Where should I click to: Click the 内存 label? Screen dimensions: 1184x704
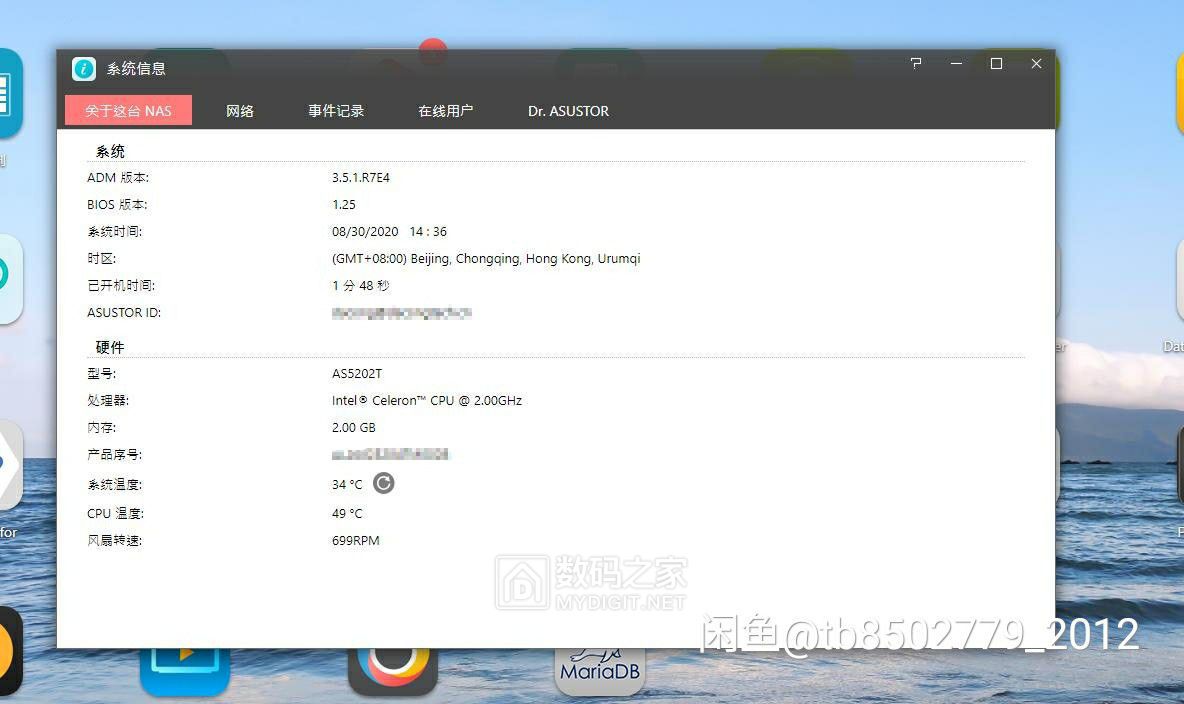(x=102, y=428)
